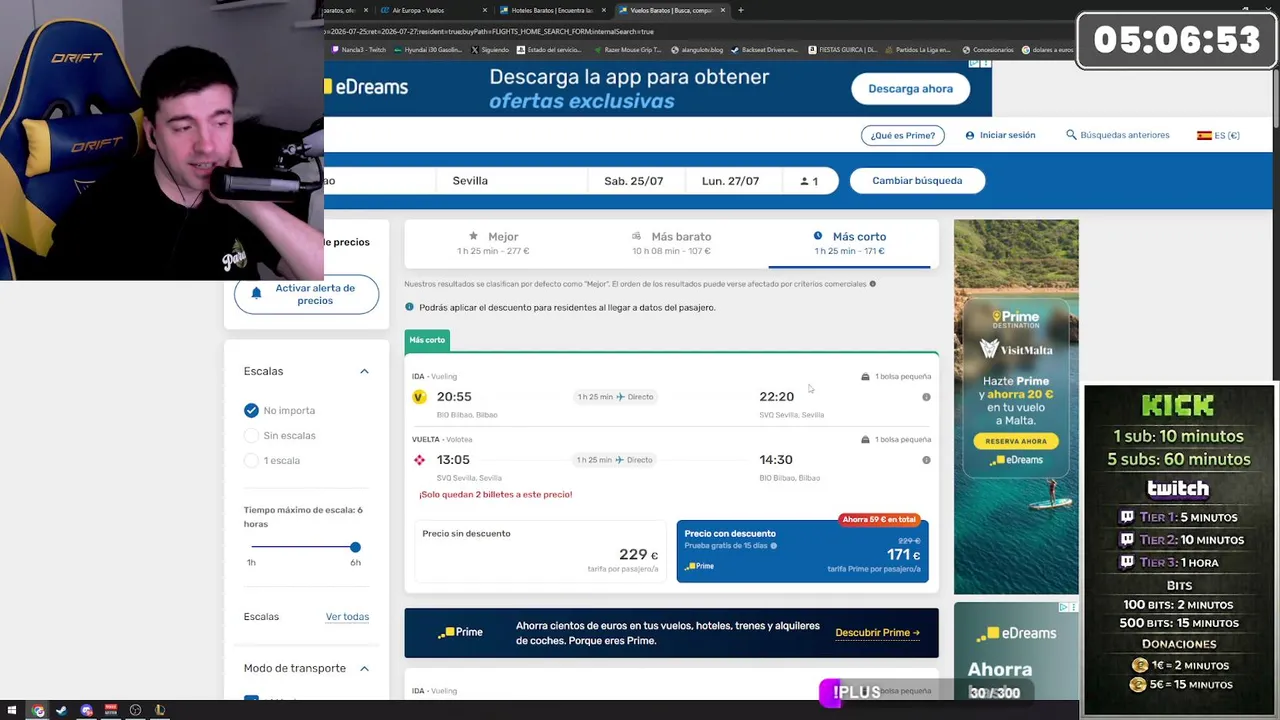
Task: Click the baggage icon on the Volotea return flight
Action: click(865, 440)
